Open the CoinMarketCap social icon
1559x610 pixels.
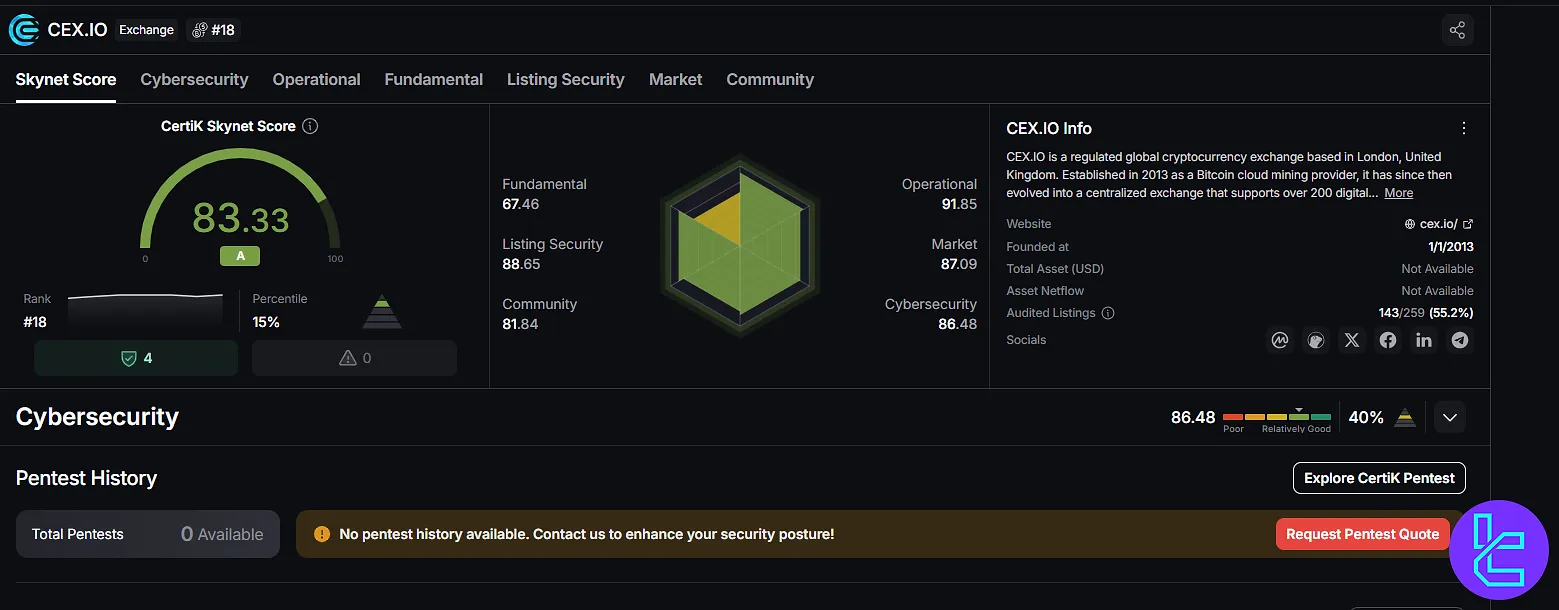click(x=1280, y=340)
